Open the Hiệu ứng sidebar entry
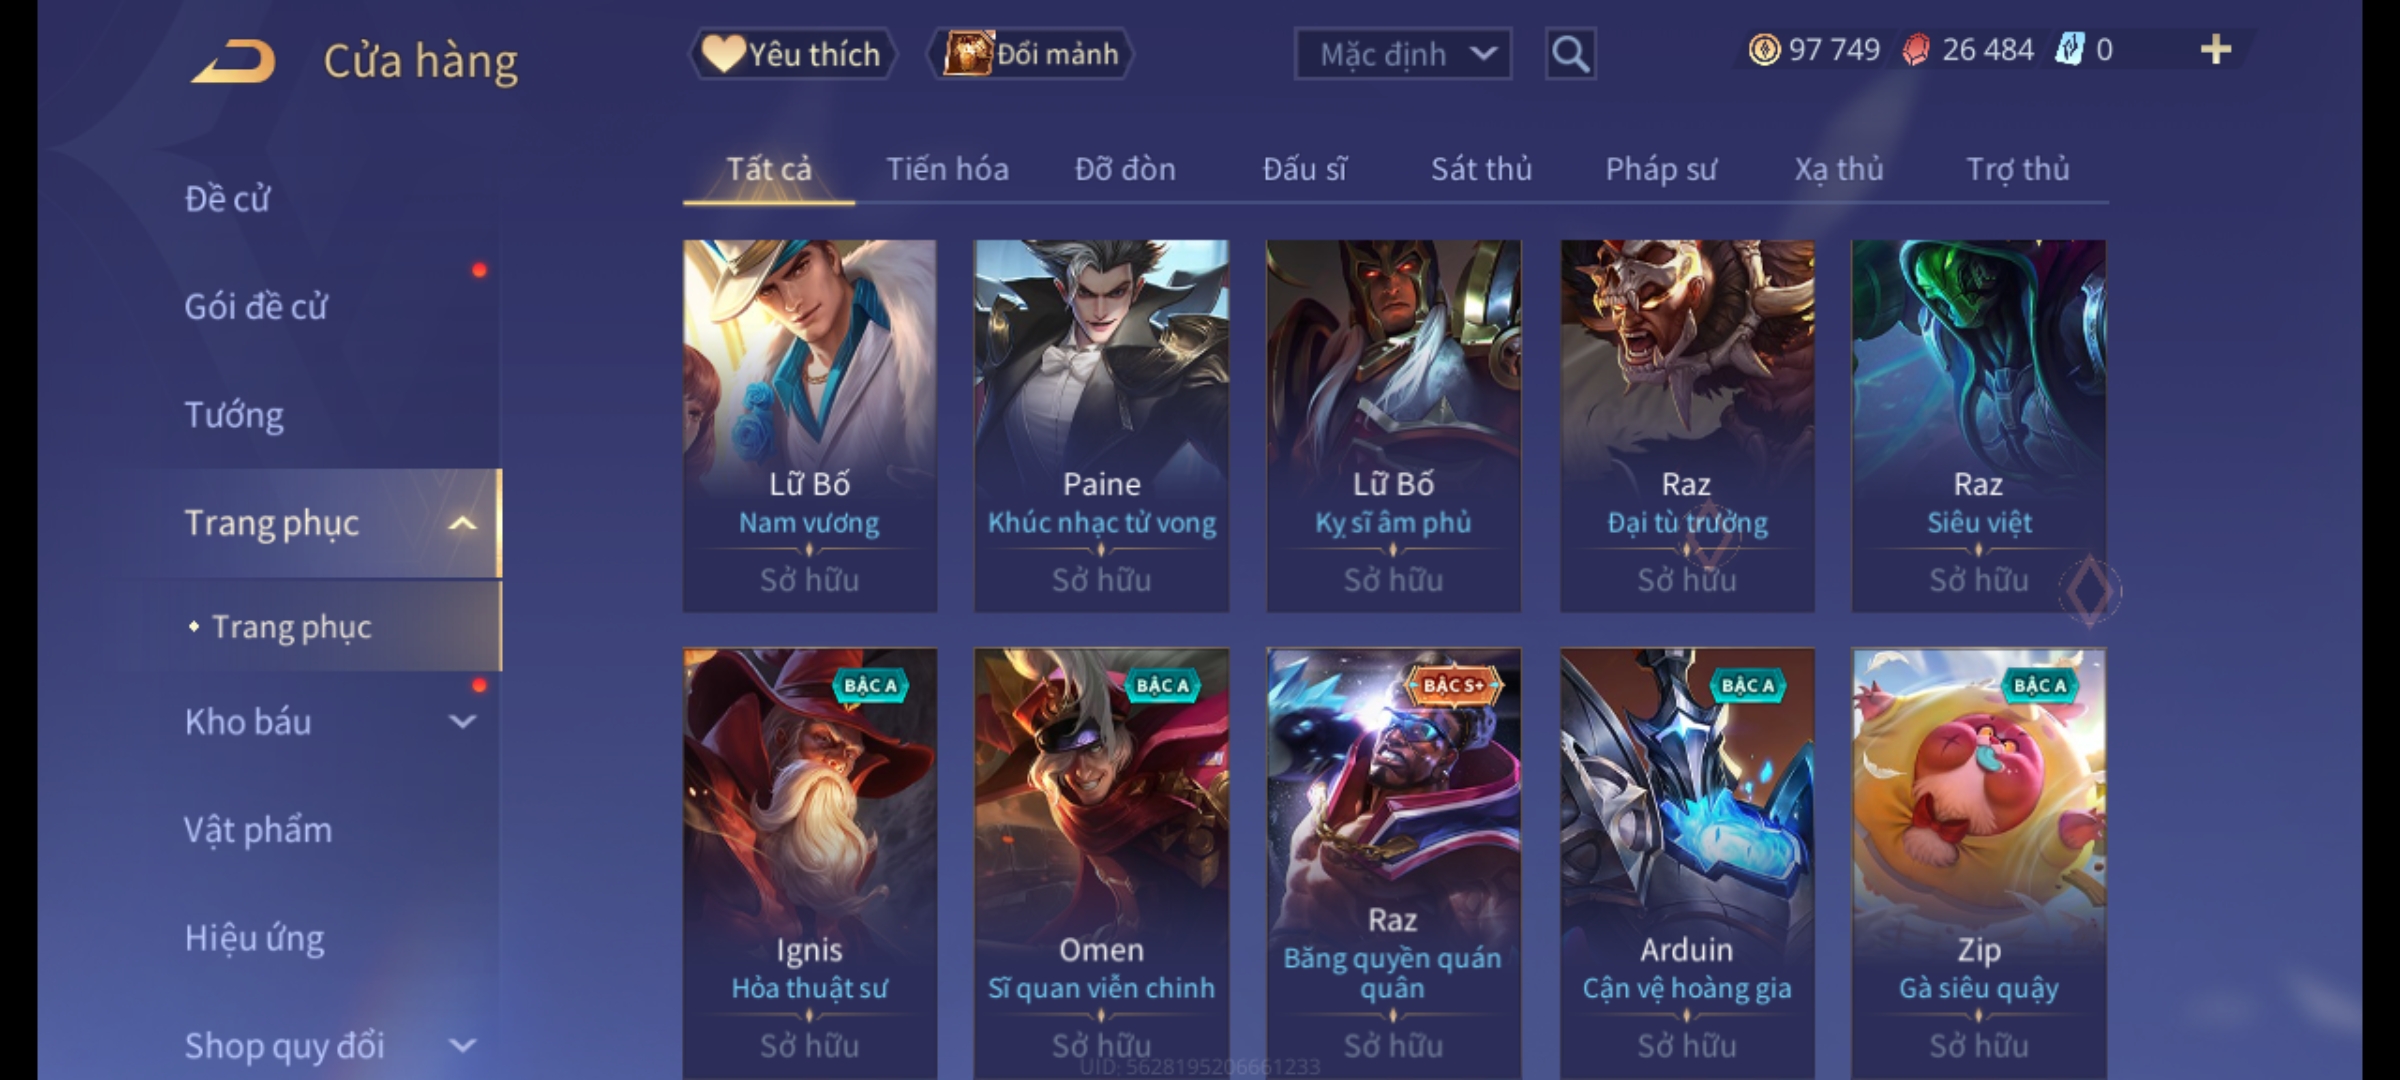The height and width of the screenshot is (1080, 2400). [255, 938]
